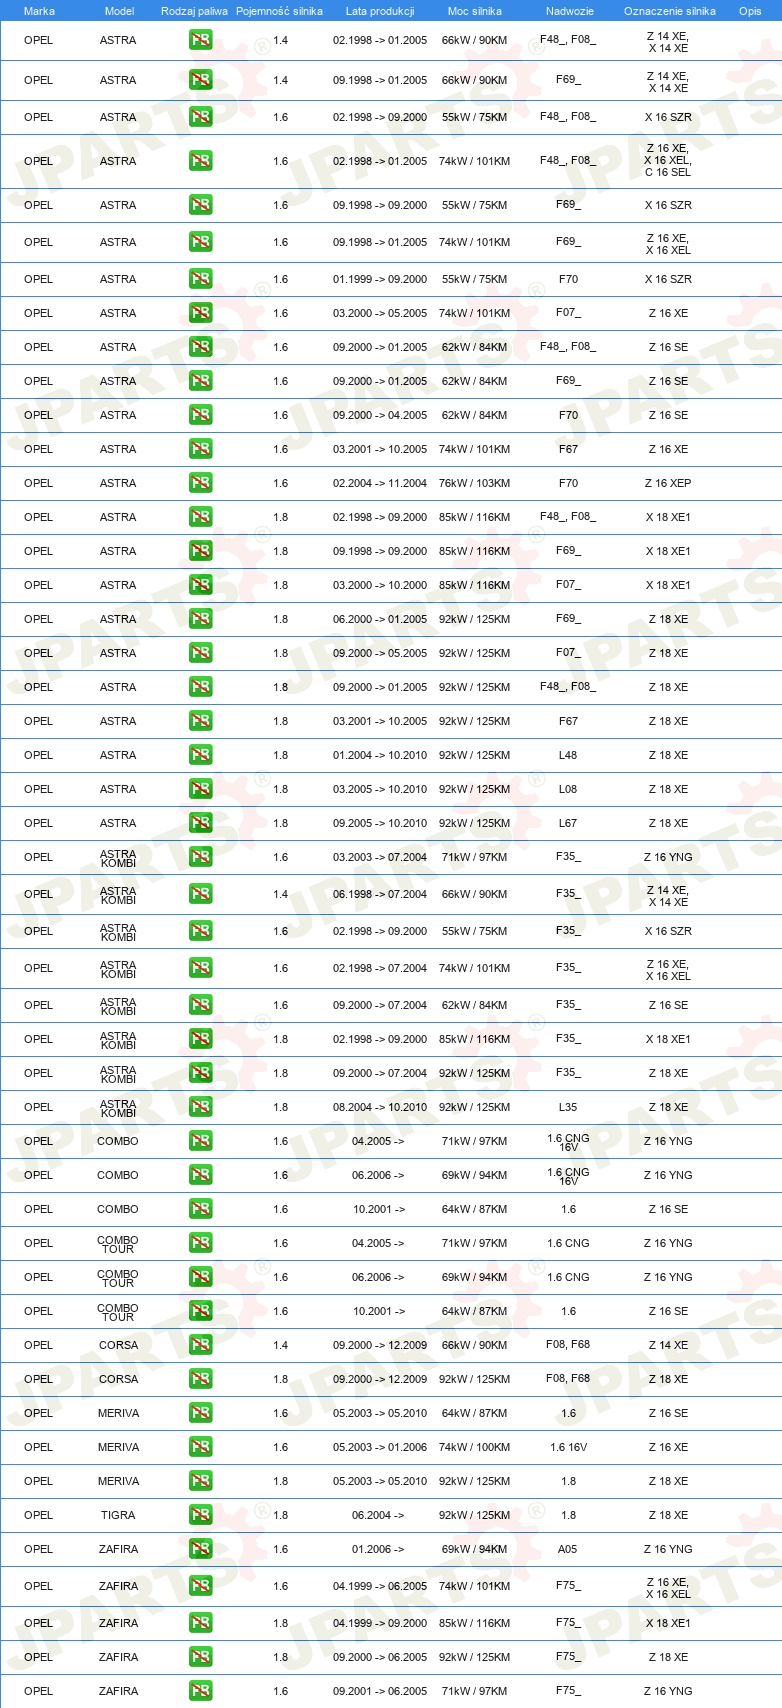The width and height of the screenshot is (782, 1708).
Task: Click the Oznaczenie silnika column header
Action: point(670,11)
